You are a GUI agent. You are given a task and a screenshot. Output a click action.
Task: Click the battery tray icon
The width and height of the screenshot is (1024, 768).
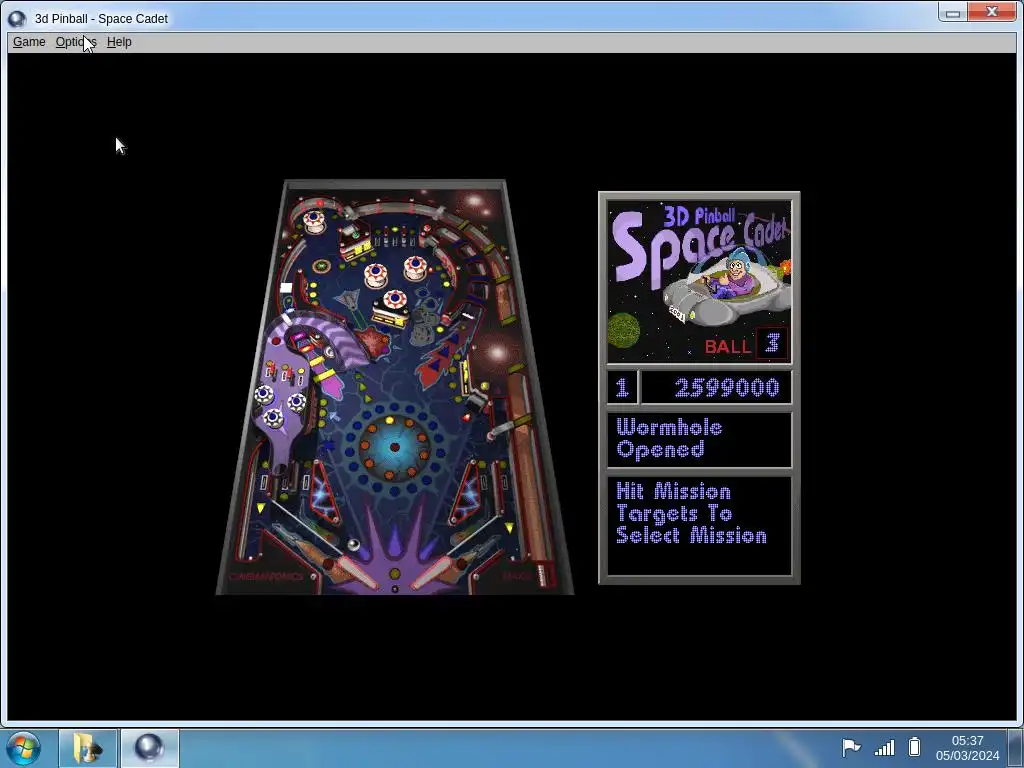(x=914, y=747)
